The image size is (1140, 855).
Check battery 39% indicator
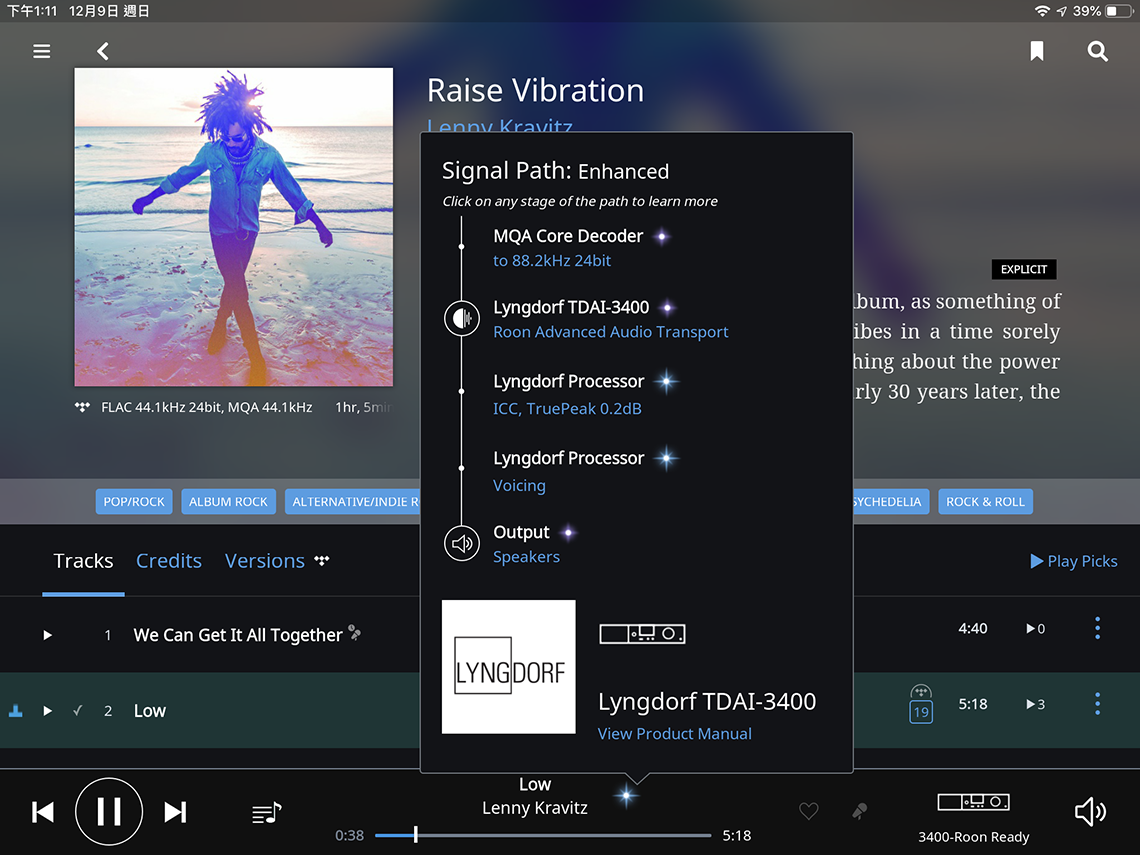[1102, 11]
